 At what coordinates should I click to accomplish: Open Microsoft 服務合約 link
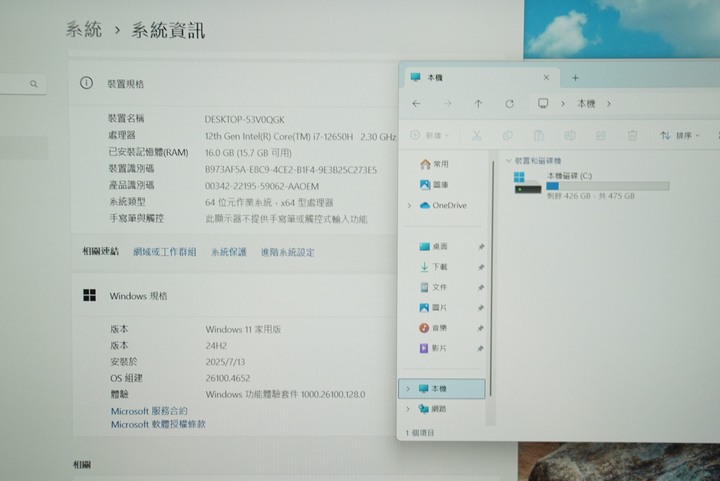point(149,411)
